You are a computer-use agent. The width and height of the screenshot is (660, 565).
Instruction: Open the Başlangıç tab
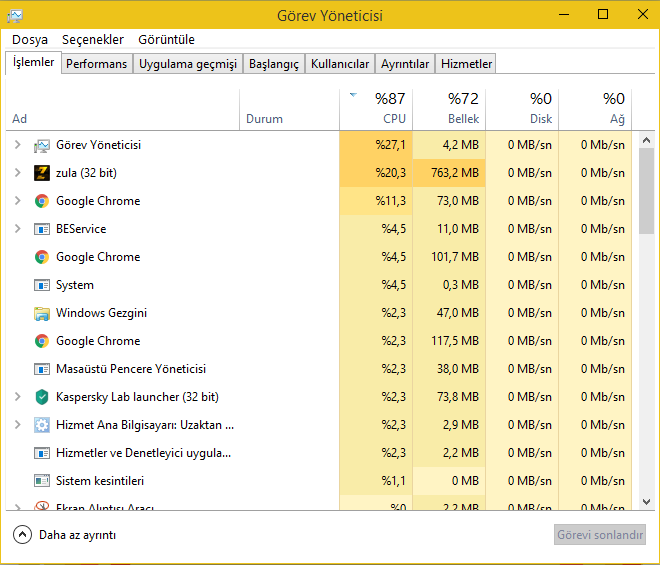coord(274,64)
